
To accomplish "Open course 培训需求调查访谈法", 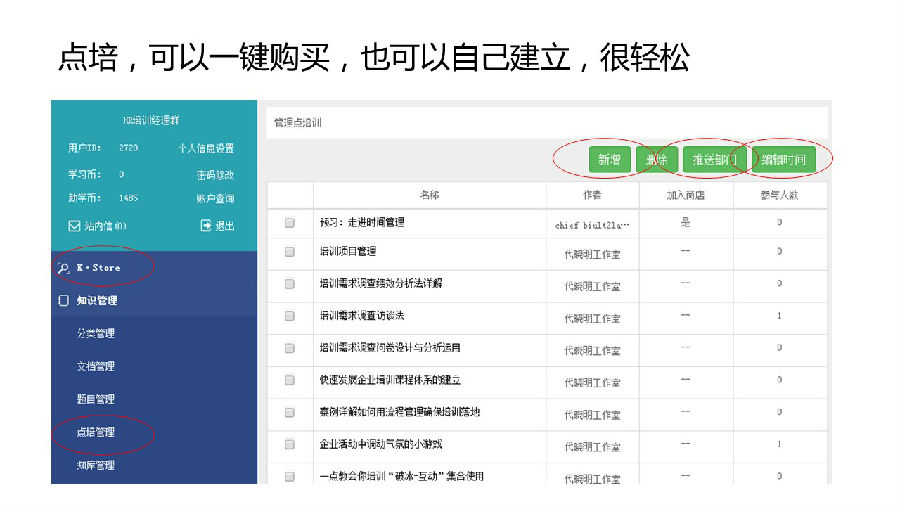I will (362, 316).
